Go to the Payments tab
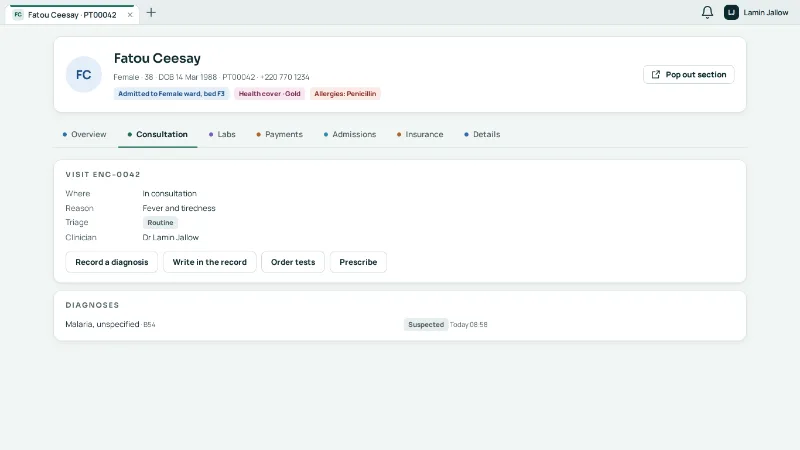Image resolution: width=800 pixels, height=450 pixels. tap(280, 134)
